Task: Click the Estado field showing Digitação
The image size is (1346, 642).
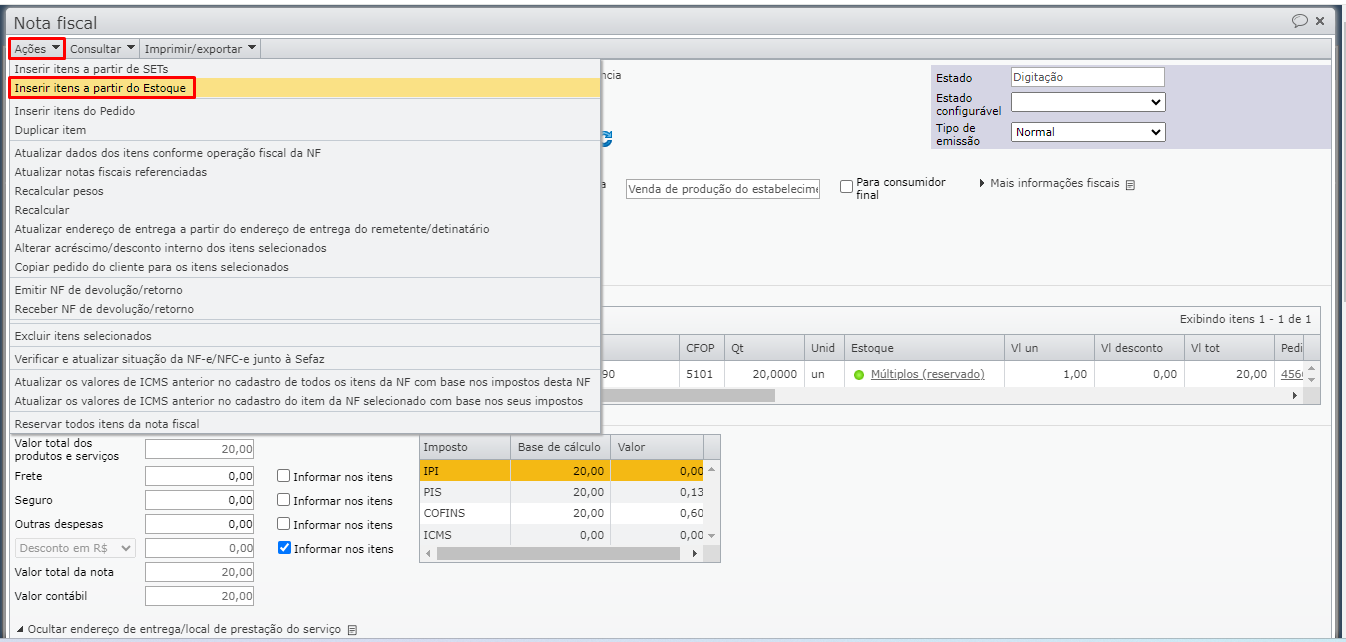Action: (x=1087, y=77)
